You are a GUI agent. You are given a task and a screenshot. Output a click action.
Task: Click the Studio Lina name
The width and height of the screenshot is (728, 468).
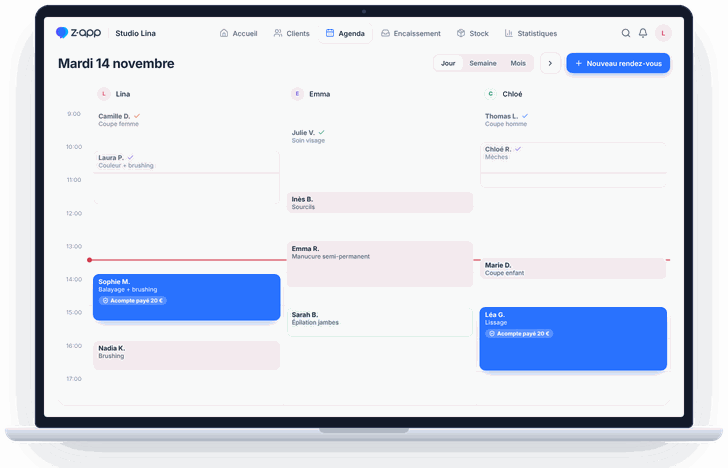point(136,33)
